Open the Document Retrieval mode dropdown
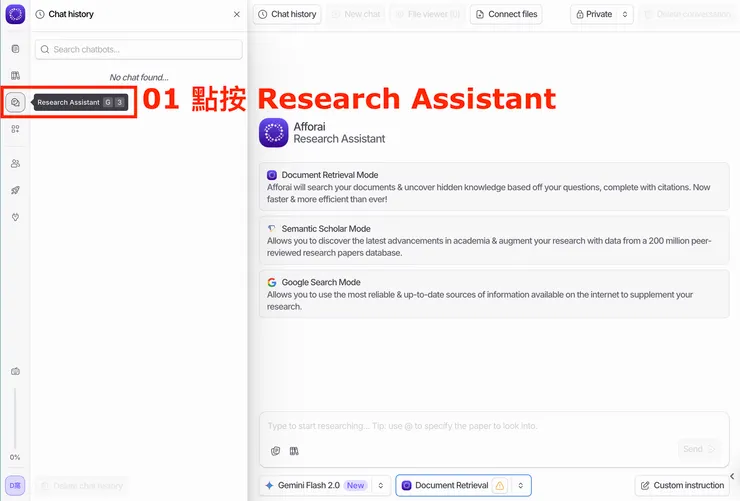This screenshot has width=740, height=501. tap(463, 485)
